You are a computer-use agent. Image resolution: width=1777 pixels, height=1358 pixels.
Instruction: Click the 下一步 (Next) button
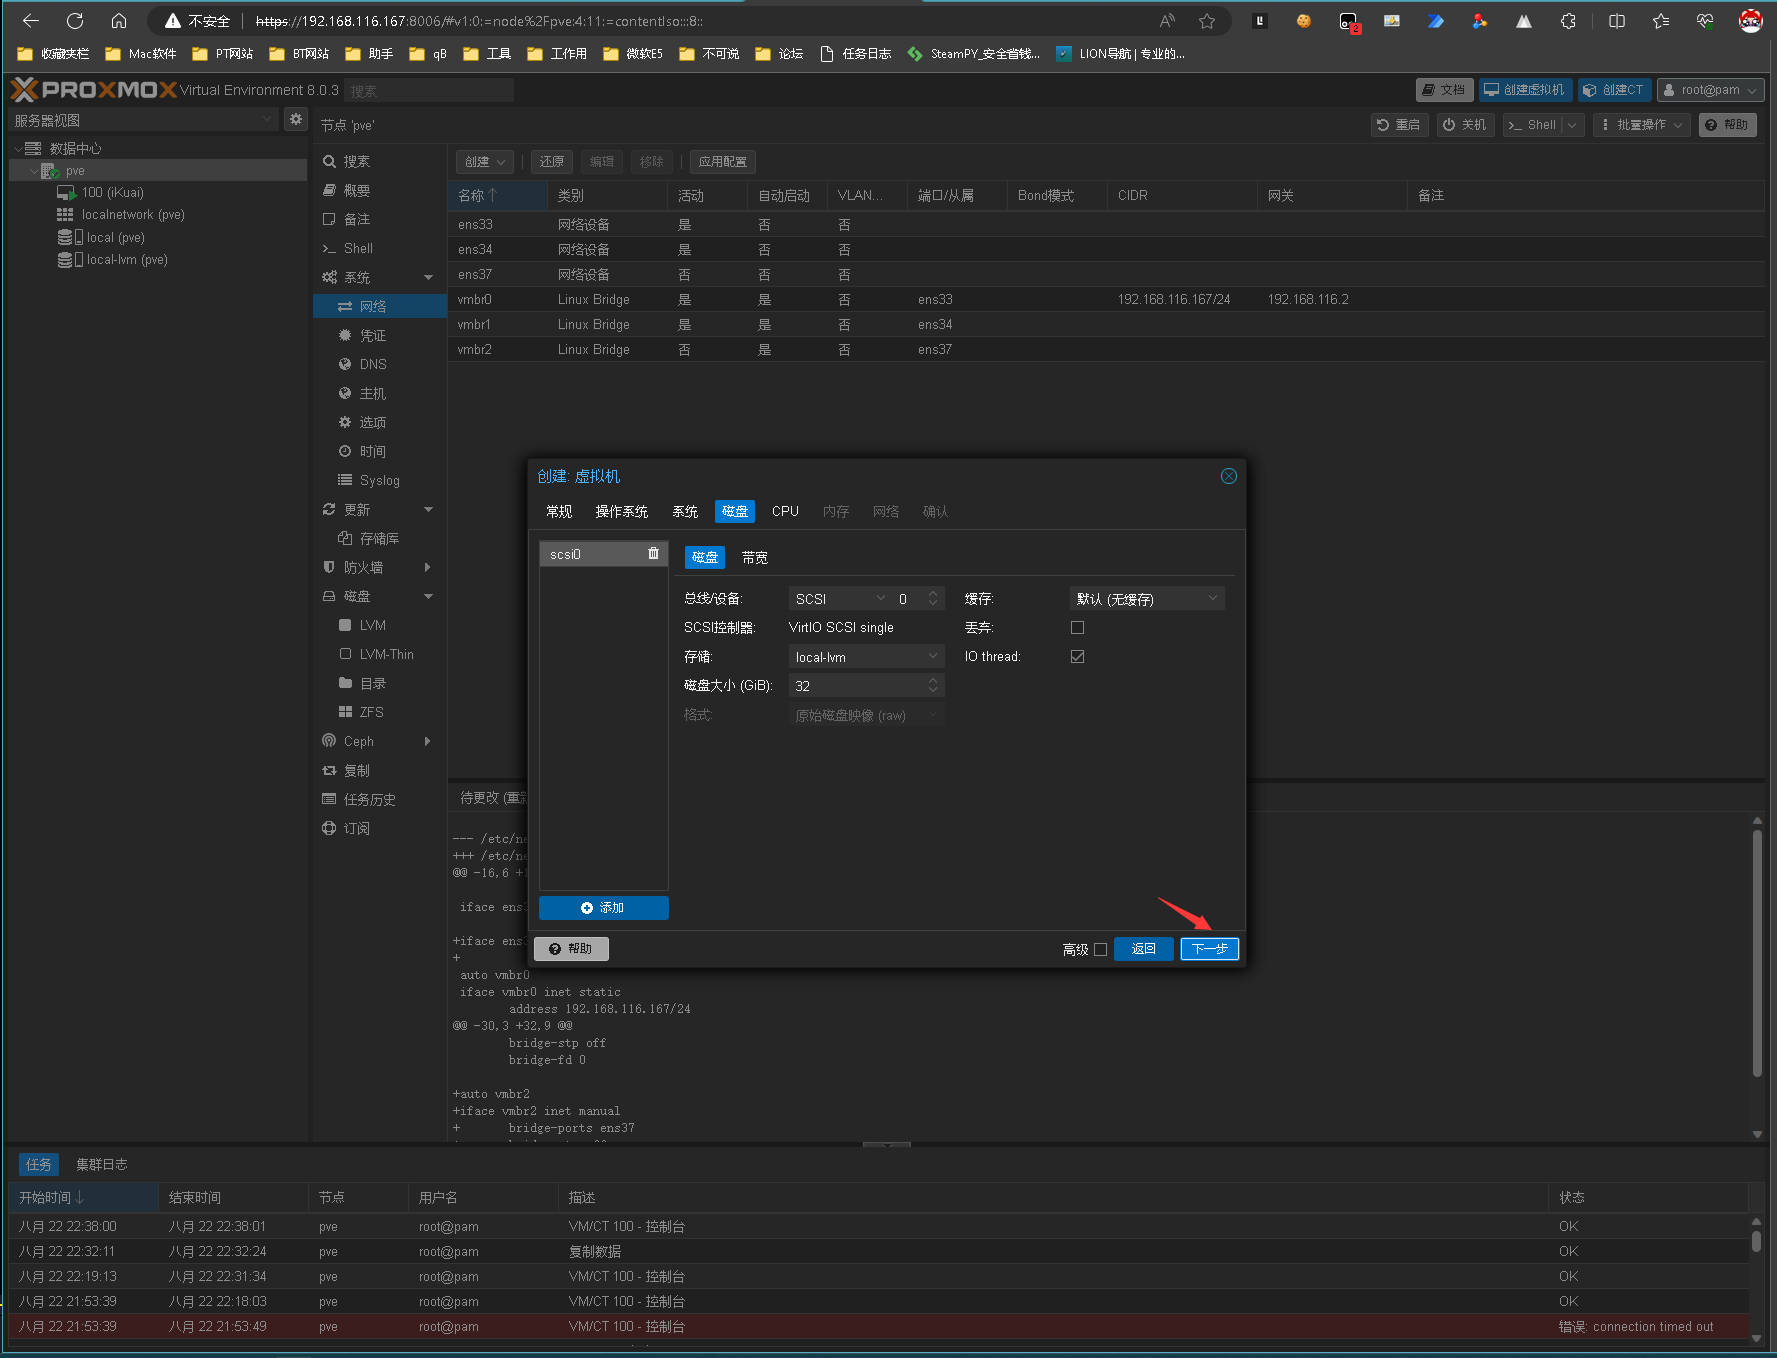coord(1209,949)
